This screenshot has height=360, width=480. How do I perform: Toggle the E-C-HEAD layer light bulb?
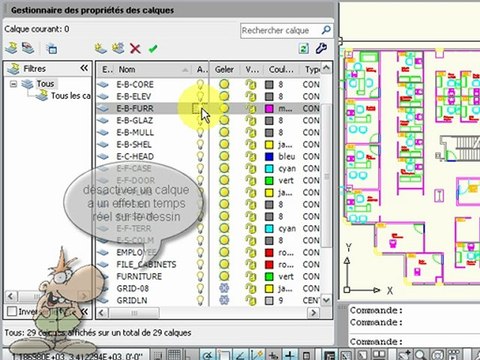[200, 156]
